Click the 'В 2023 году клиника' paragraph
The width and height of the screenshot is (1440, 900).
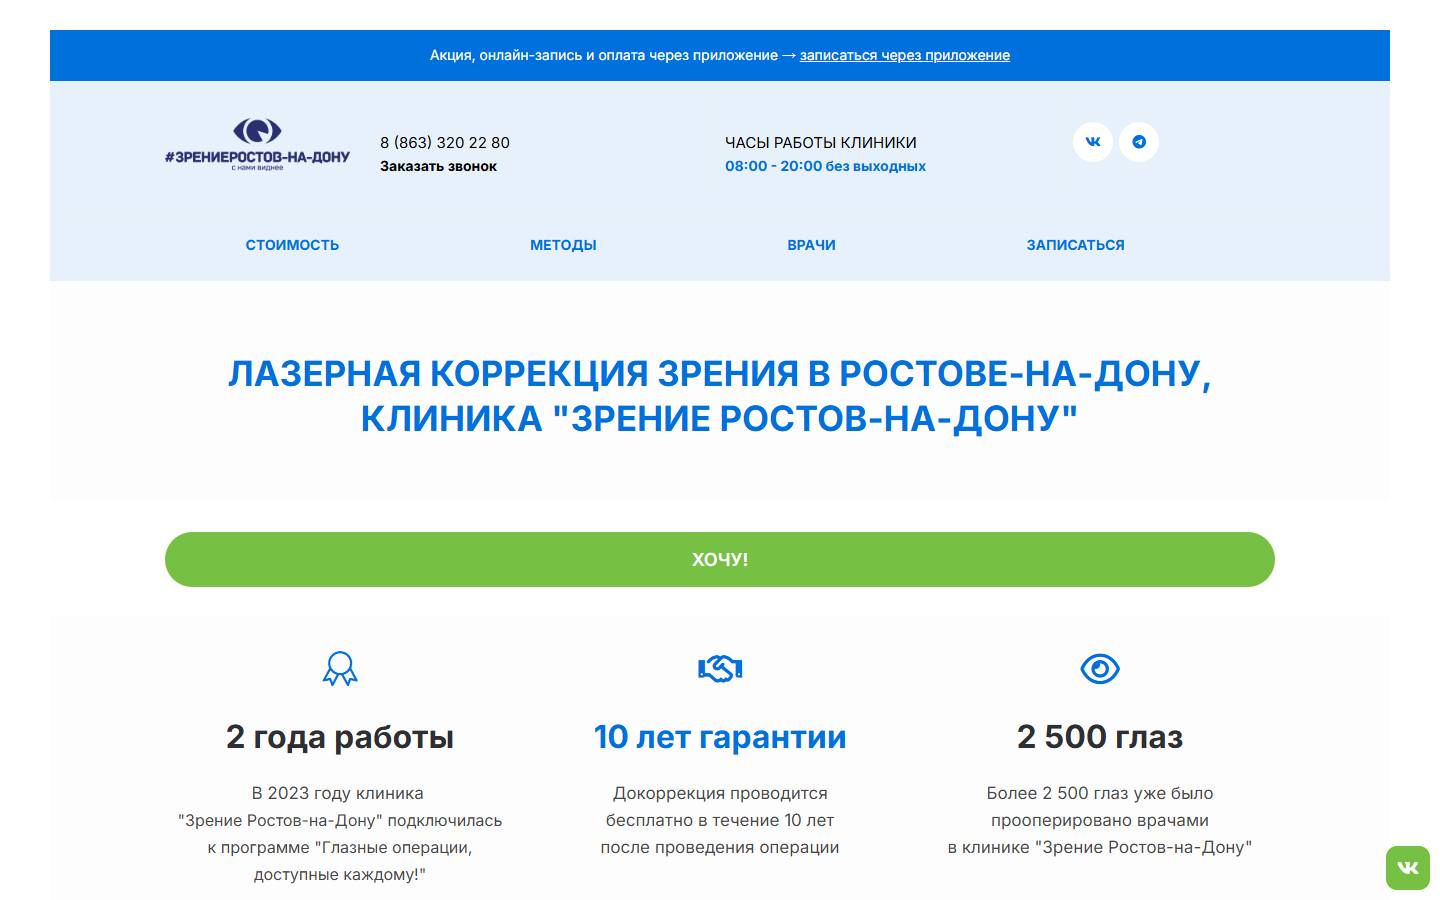click(x=340, y=834)
